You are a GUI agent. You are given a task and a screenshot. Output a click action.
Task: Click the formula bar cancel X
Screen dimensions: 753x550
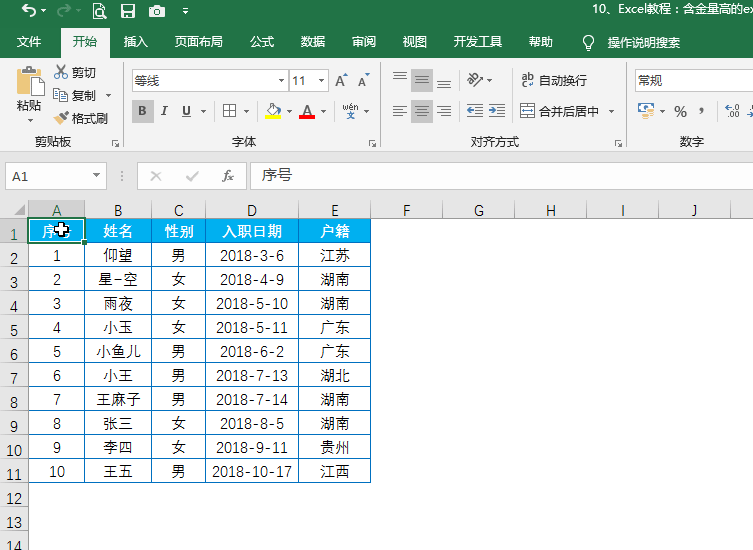tap(156, 176)
